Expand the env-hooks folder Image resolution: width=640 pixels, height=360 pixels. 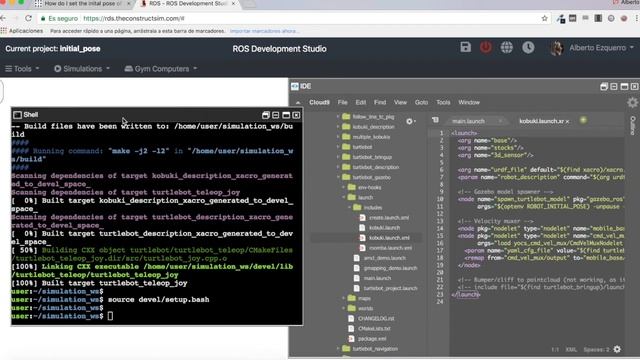pos(344,187)
